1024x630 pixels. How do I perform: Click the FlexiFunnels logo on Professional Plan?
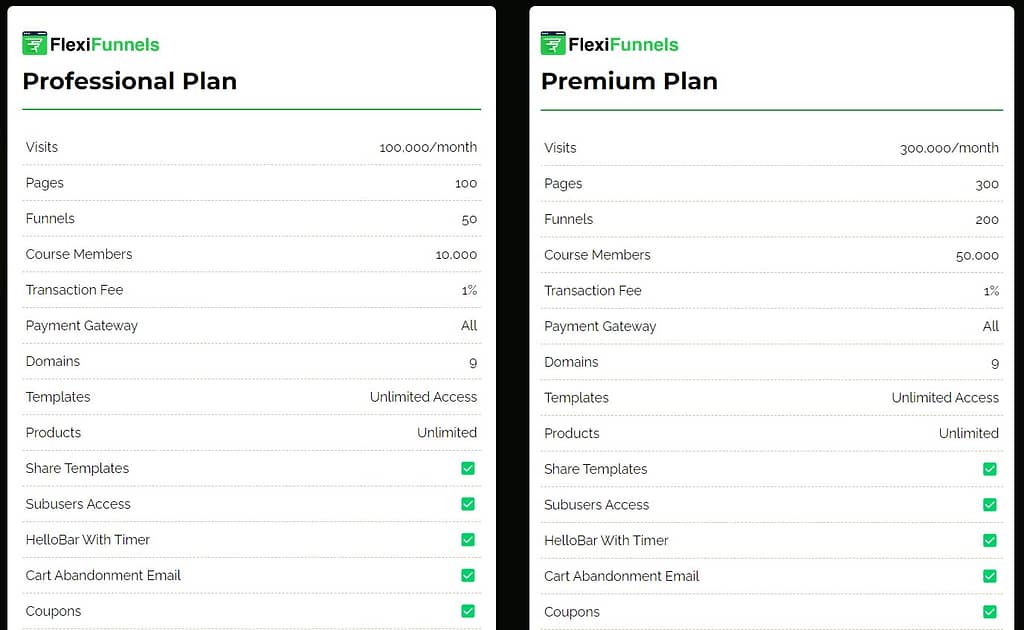pos(91,44)
